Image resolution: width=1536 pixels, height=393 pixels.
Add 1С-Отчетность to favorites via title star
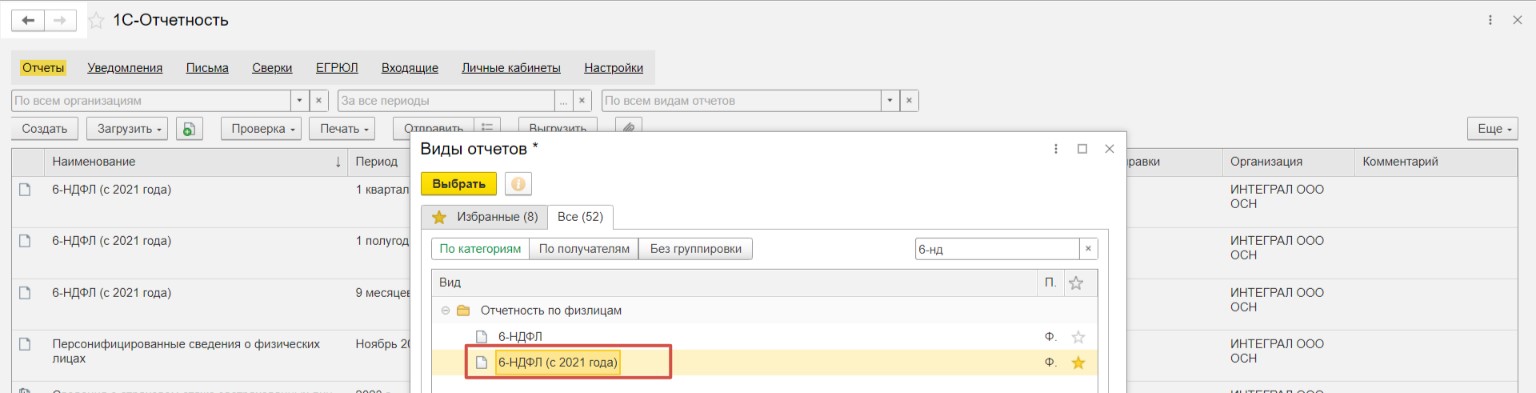[96, 20]
